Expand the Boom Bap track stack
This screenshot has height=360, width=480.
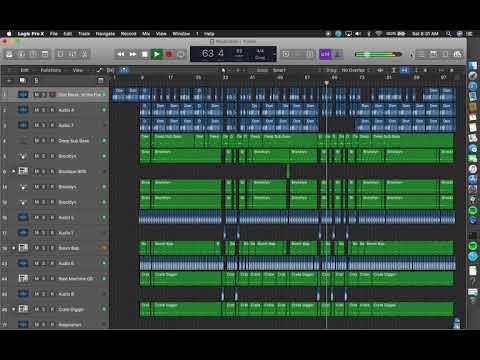click(x=14, y=248)
